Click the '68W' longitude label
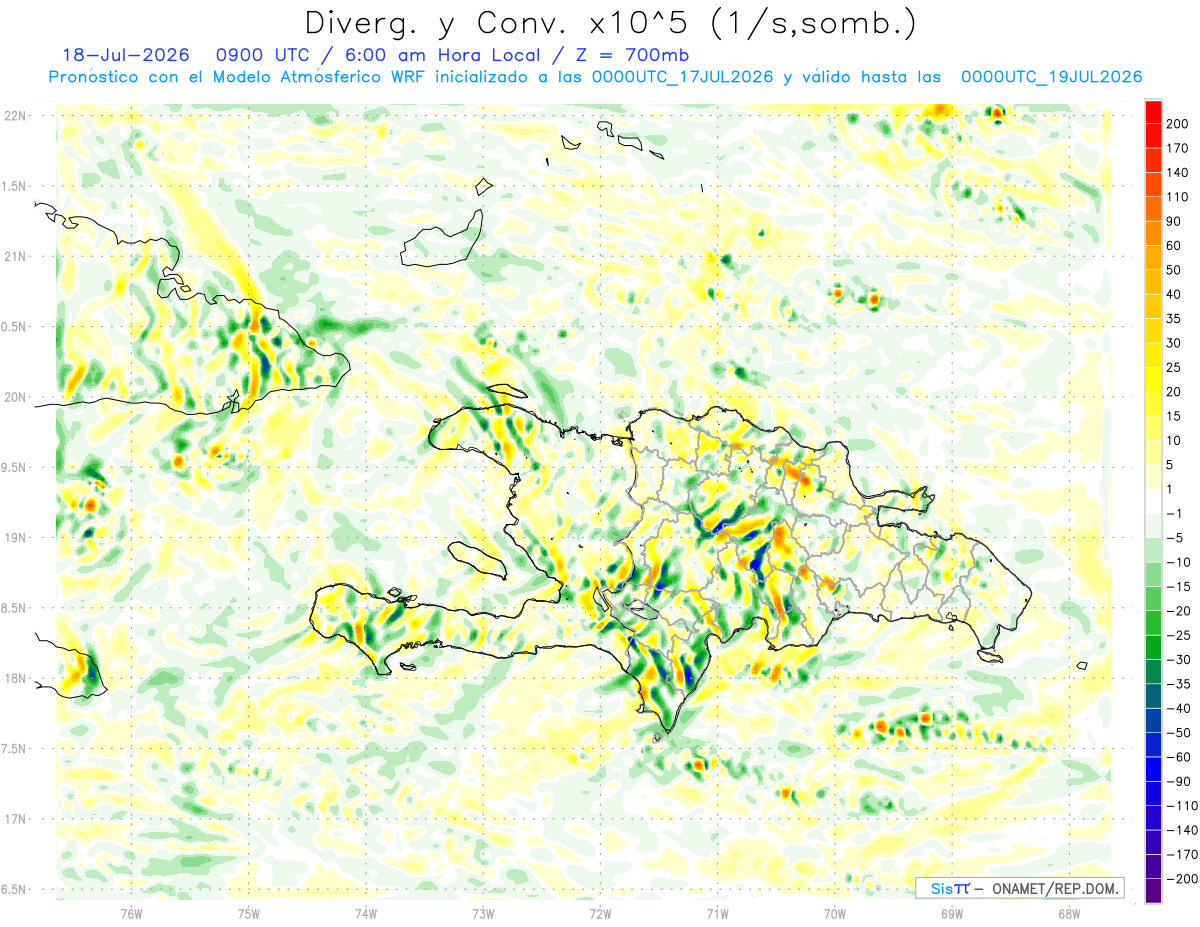Viewport: 1200px width, 927px height. coord(1069,913)
